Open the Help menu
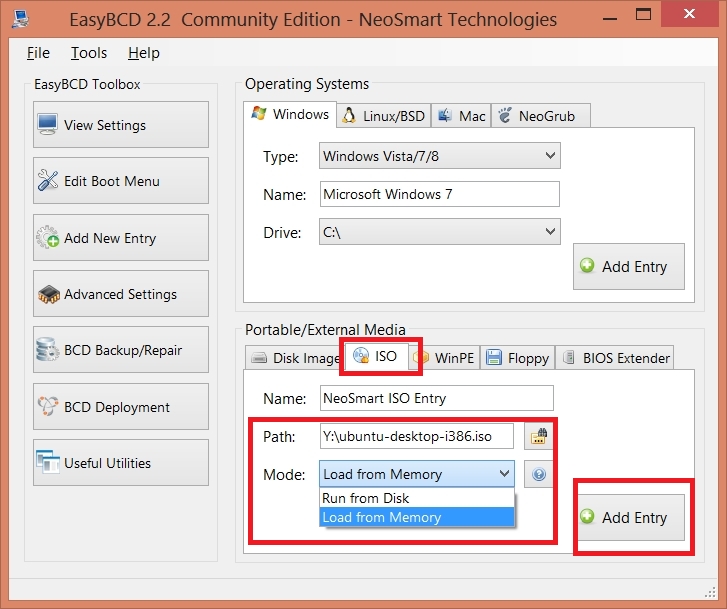 tap(144, 53)
